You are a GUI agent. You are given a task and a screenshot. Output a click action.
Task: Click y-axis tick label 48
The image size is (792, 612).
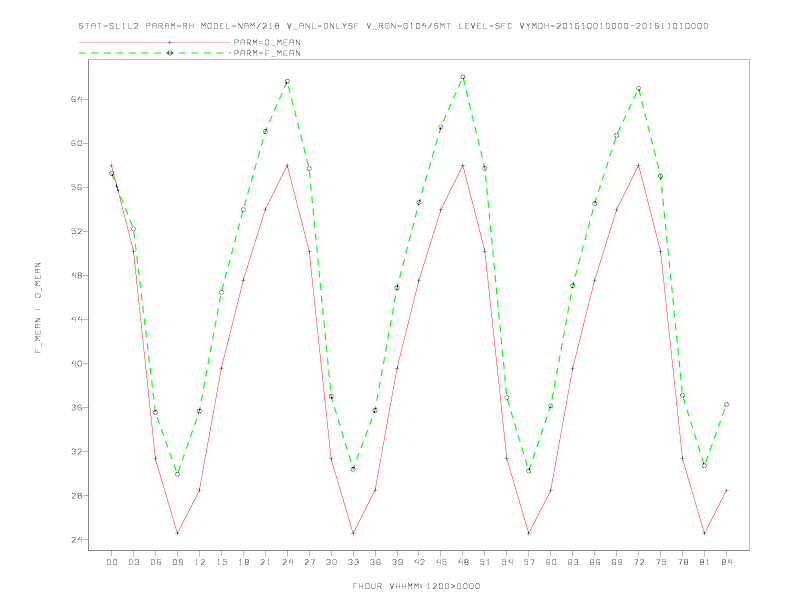pos(77,276)
